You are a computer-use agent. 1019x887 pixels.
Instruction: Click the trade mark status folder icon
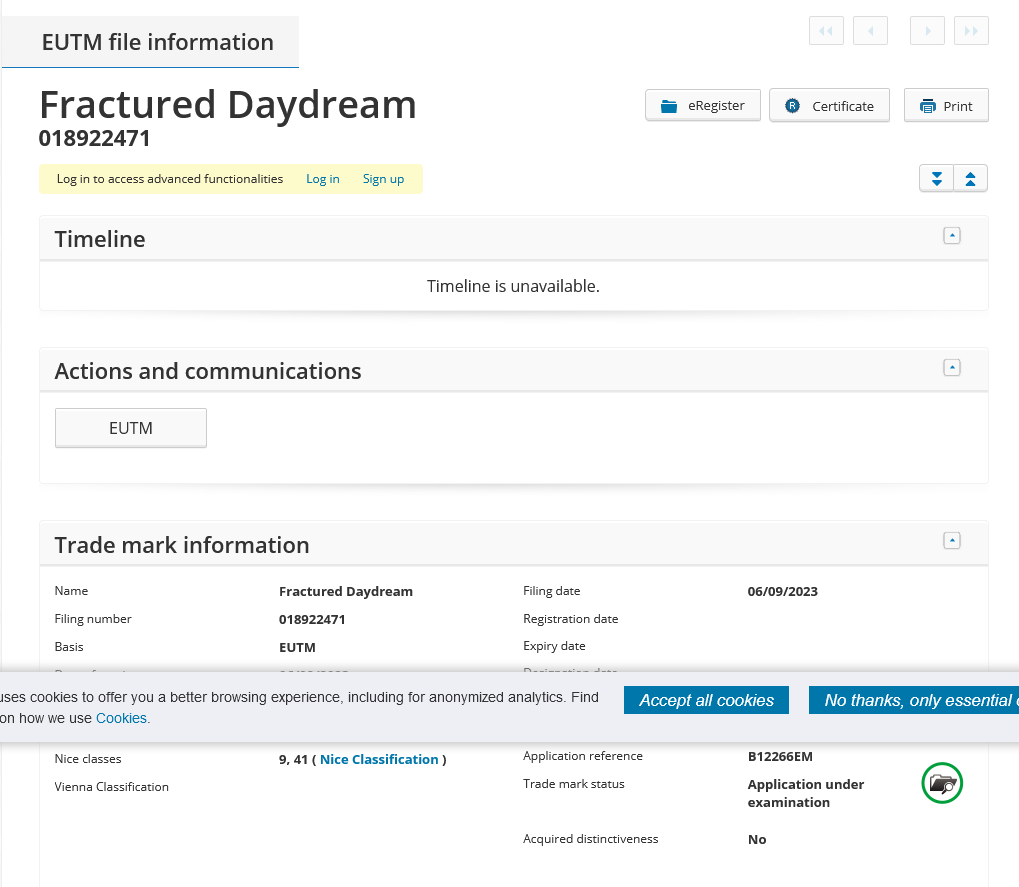(942, 783)
